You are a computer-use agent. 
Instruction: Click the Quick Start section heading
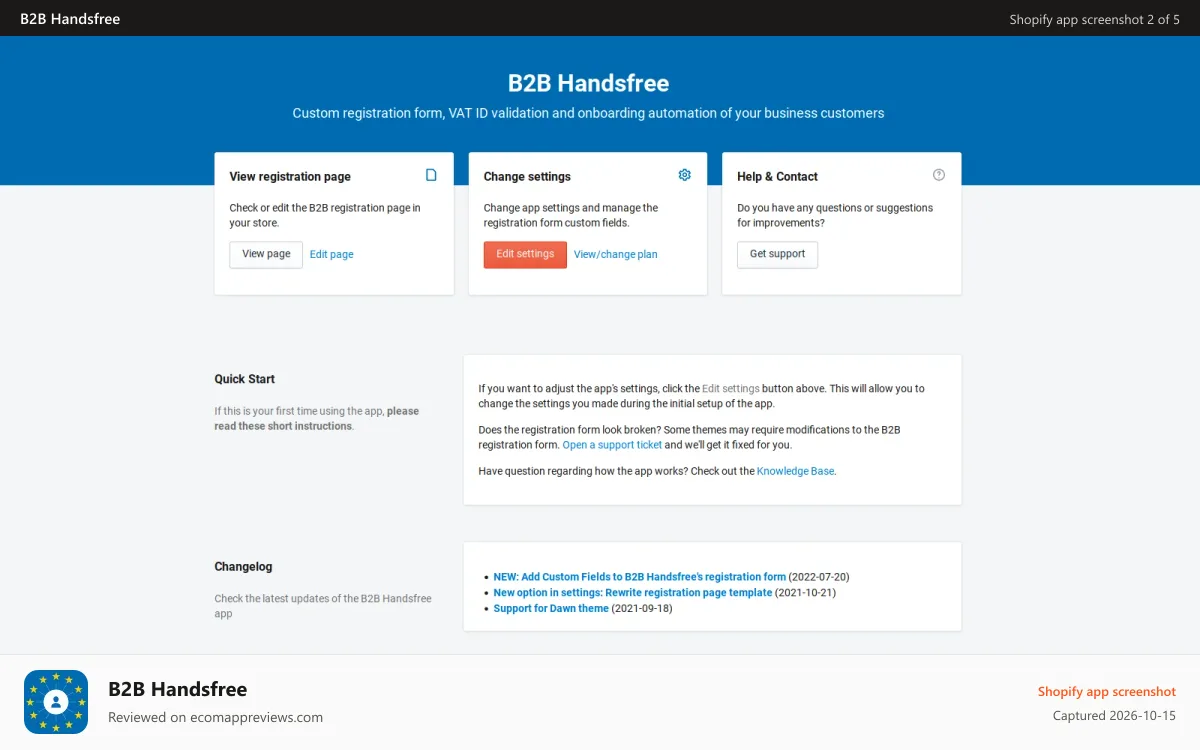pos(244,379)
